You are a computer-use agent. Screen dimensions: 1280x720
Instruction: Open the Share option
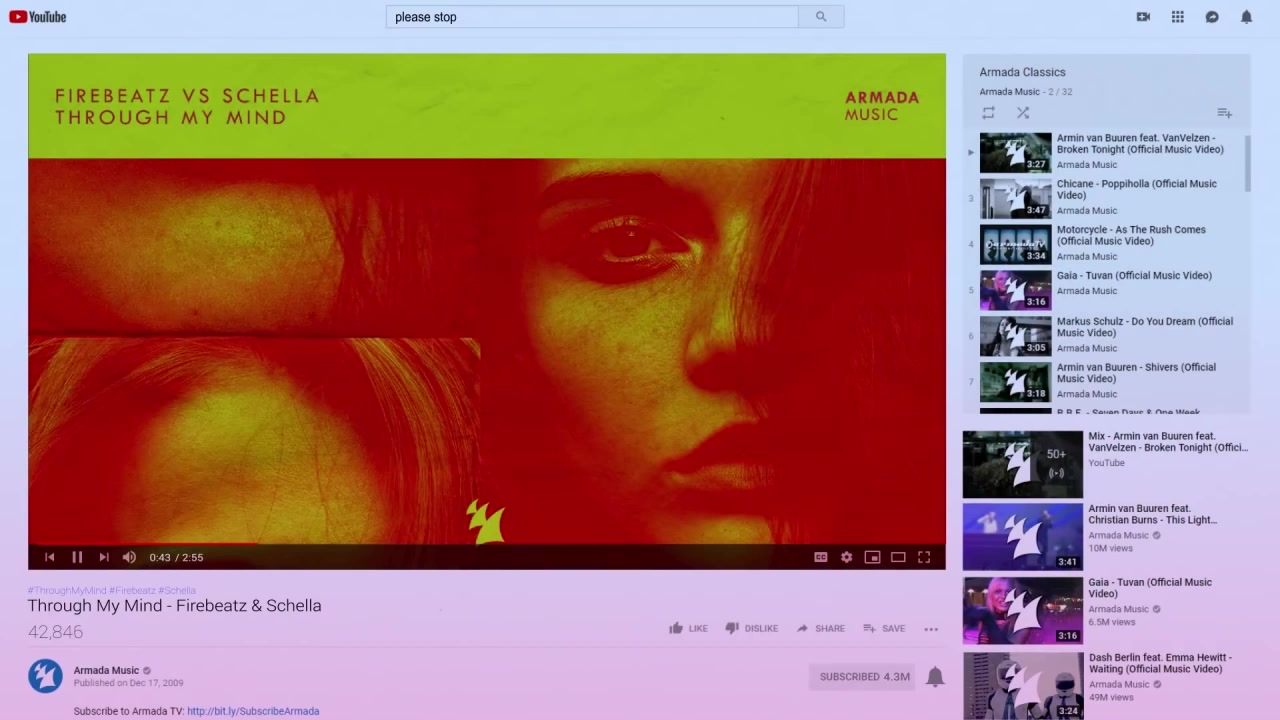click(x=821, y=628)
